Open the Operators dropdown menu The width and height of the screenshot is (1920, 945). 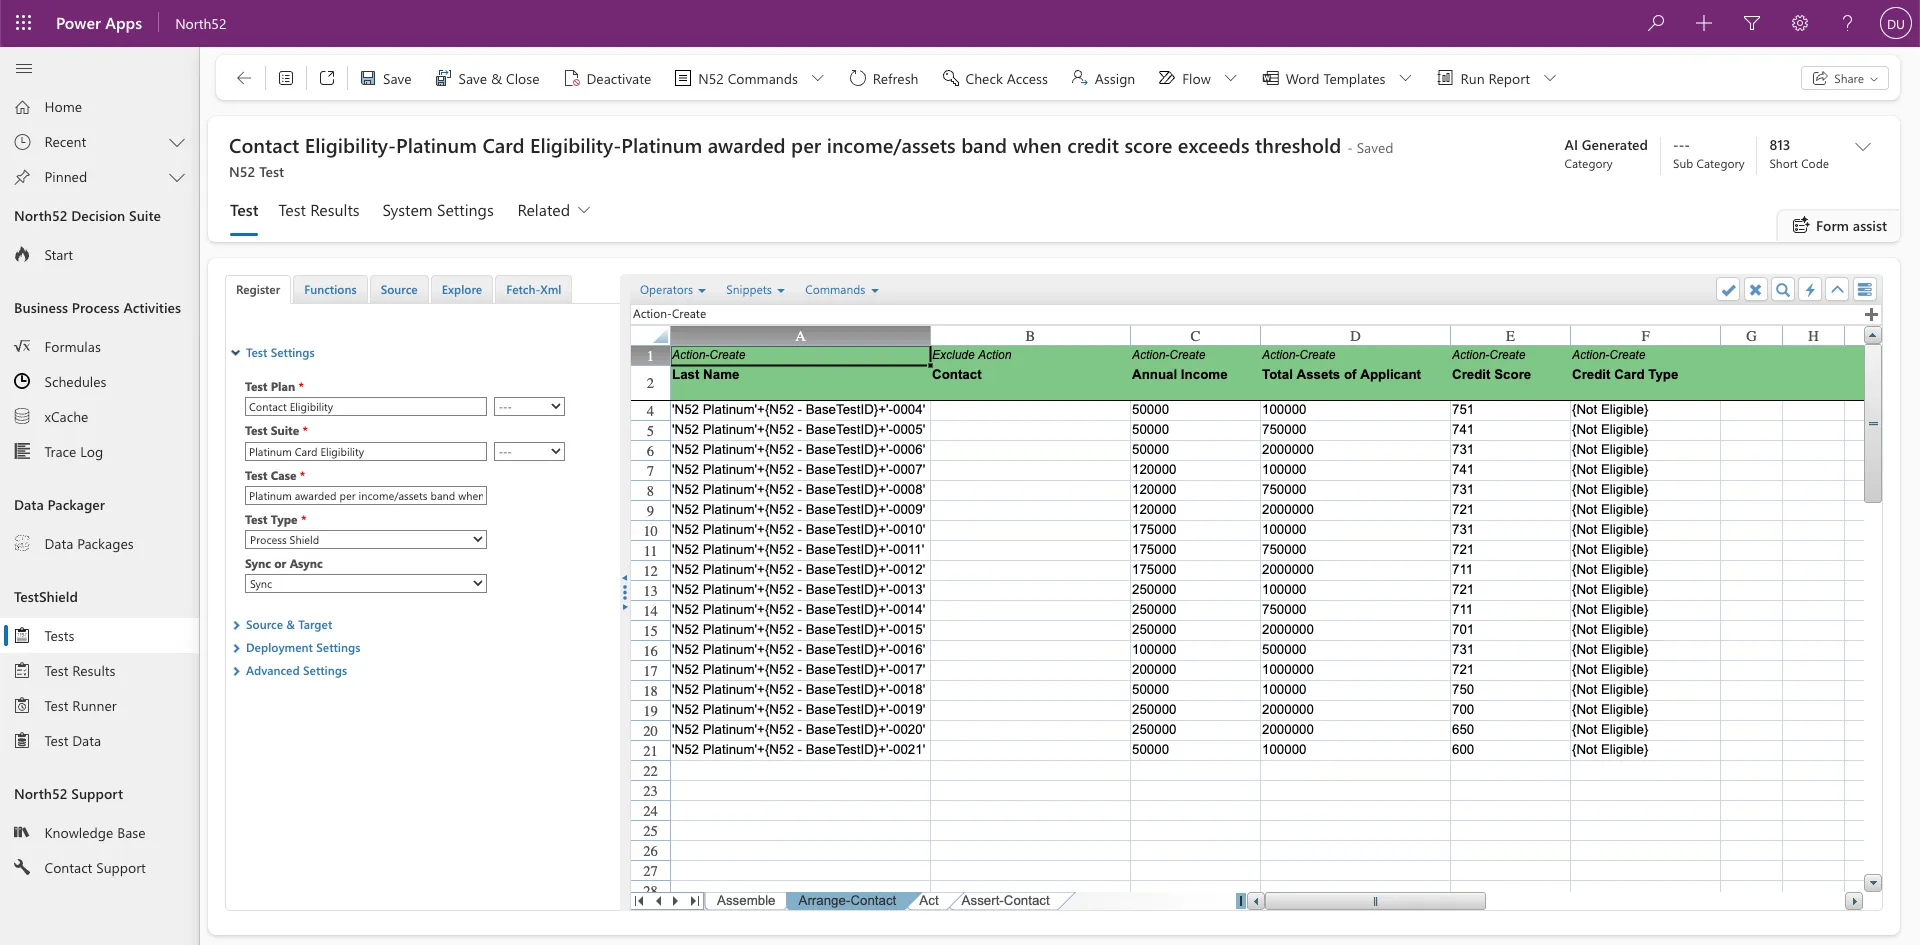(x=673, y=290)
